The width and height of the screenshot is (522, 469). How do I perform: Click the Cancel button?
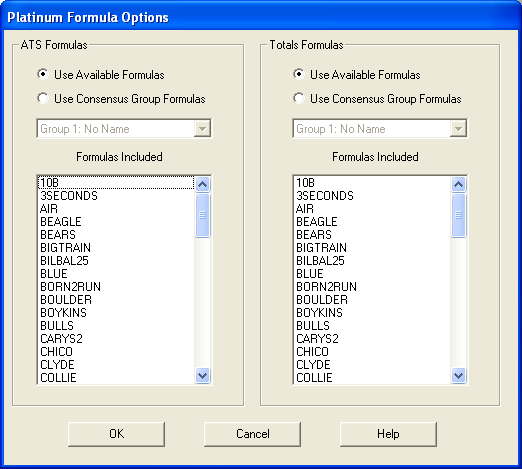point(252,434)
